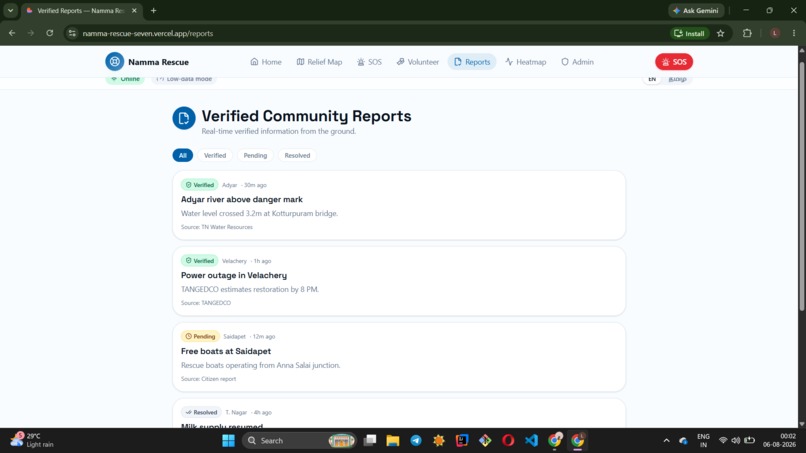Open the Volunteer page
The height and width of the screenshot is (453, 806).
[417, 62]
